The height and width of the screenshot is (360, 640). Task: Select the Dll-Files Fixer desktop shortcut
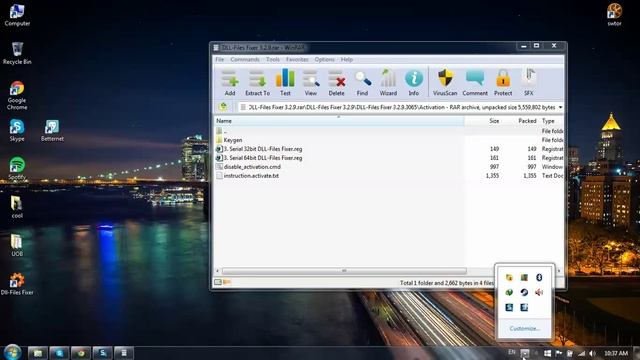(17, 284)
